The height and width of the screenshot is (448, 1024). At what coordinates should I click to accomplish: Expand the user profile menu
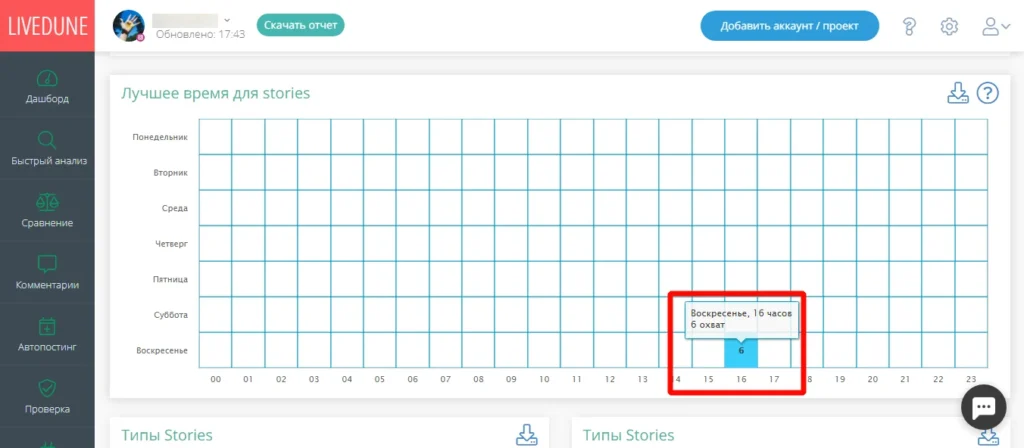(997, 27)
